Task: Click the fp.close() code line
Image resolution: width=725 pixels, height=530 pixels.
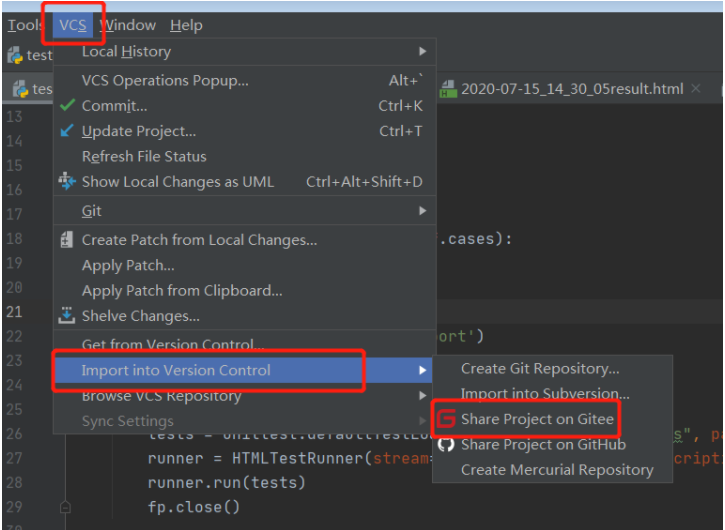Action: click(x=194, y=507)
